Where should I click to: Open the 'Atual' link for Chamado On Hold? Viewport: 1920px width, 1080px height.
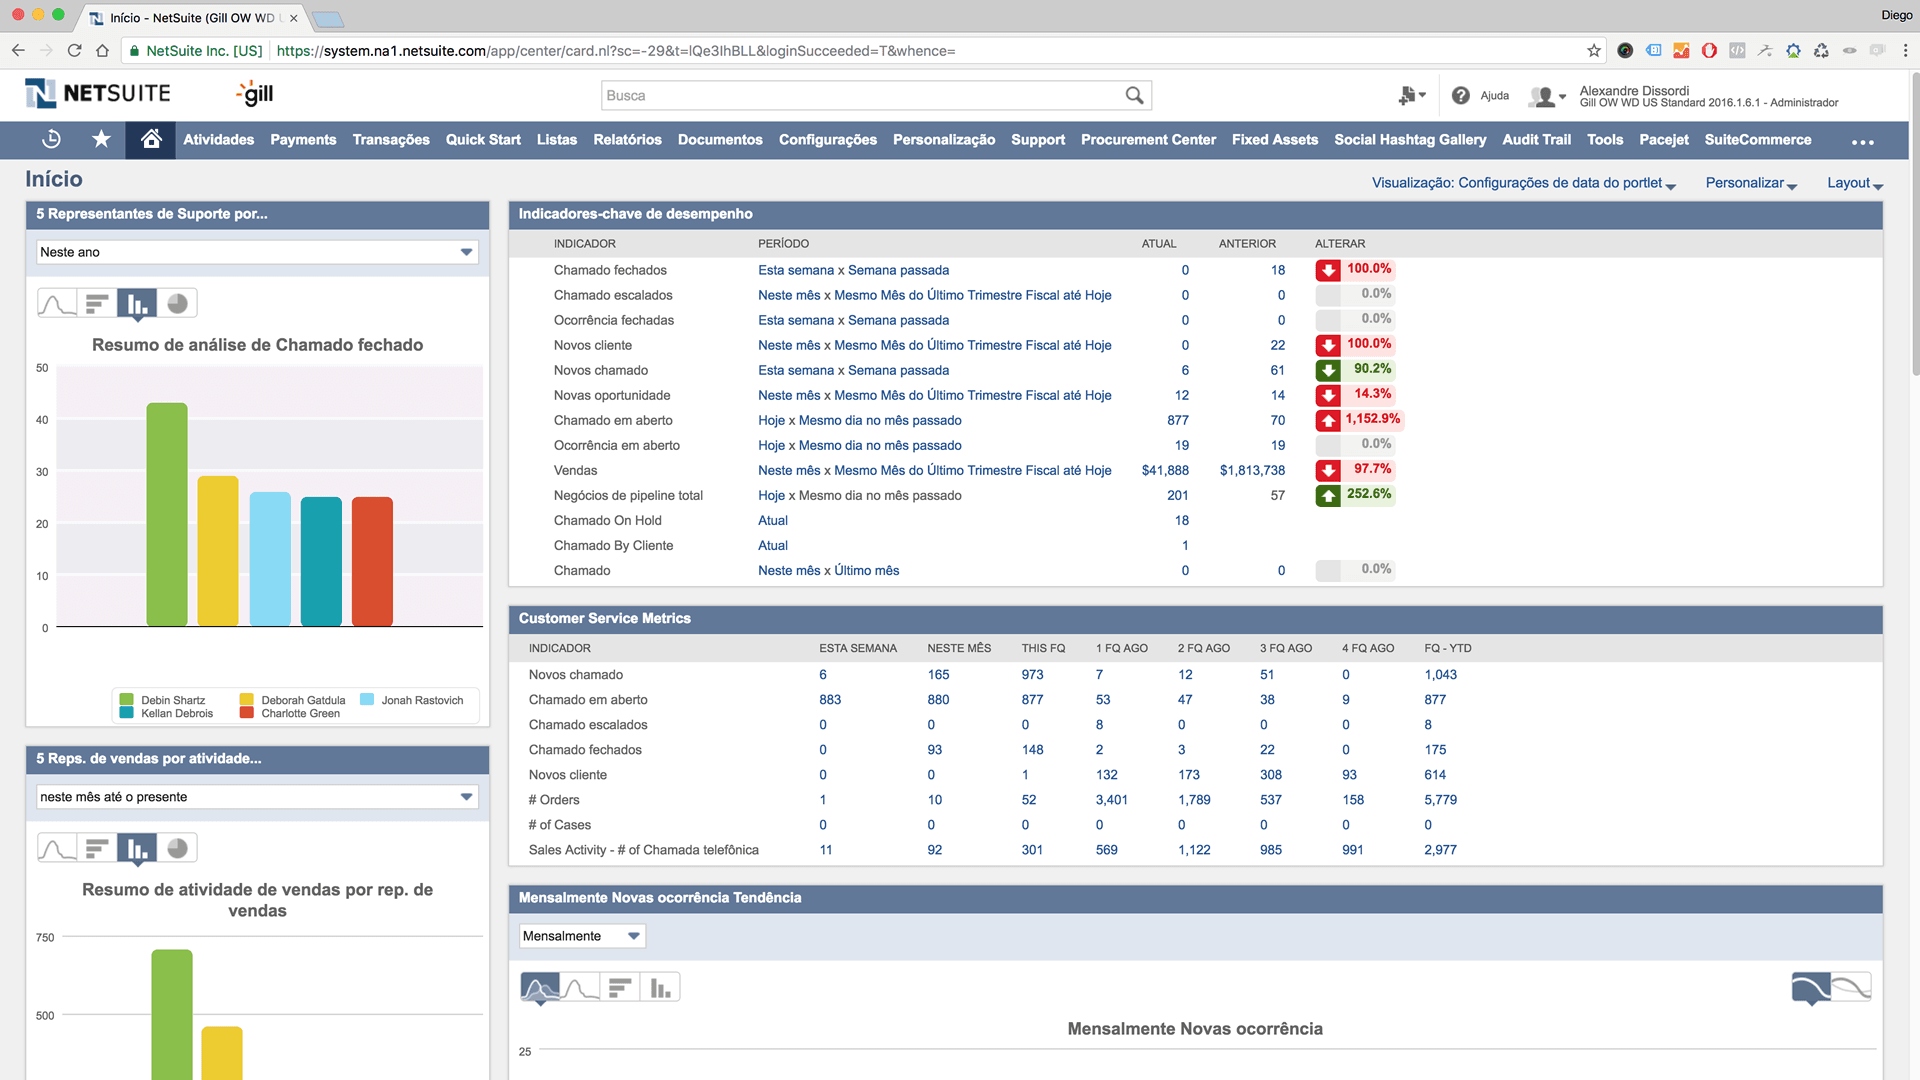point(772,520)
